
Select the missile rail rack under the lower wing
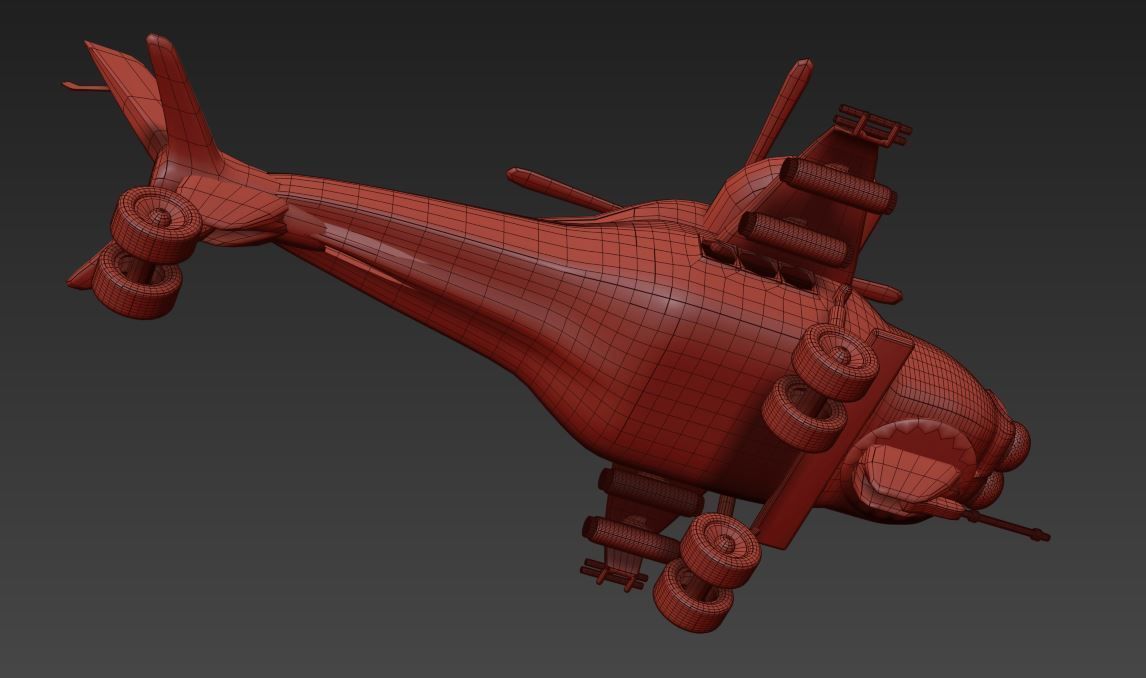pyautogui.click(x=612, y=574)
